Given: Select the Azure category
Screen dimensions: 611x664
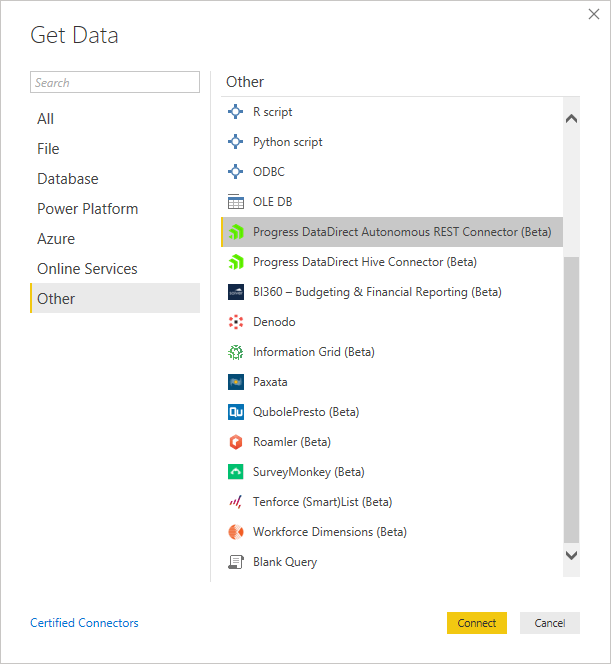Looking at the screenshot, I should [56, 239].
